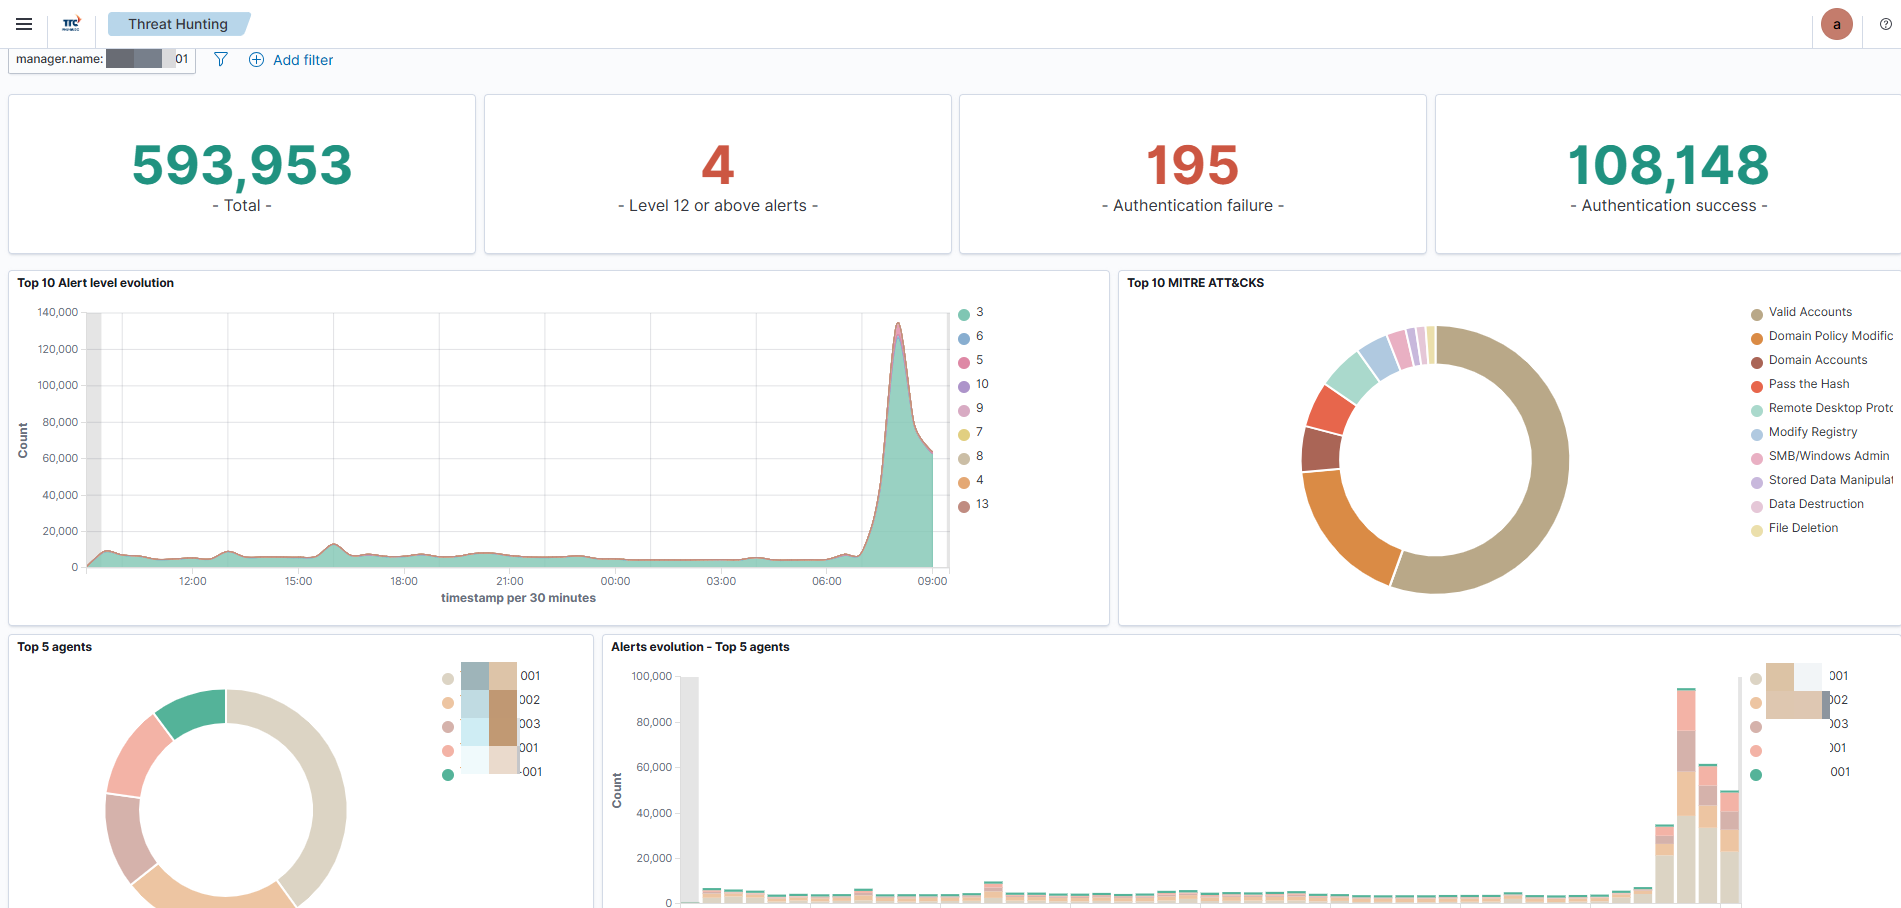The width and height of the screenshot is (1901, 908).
Task: Click the Authentication failure count 195
Action: 1192,166
